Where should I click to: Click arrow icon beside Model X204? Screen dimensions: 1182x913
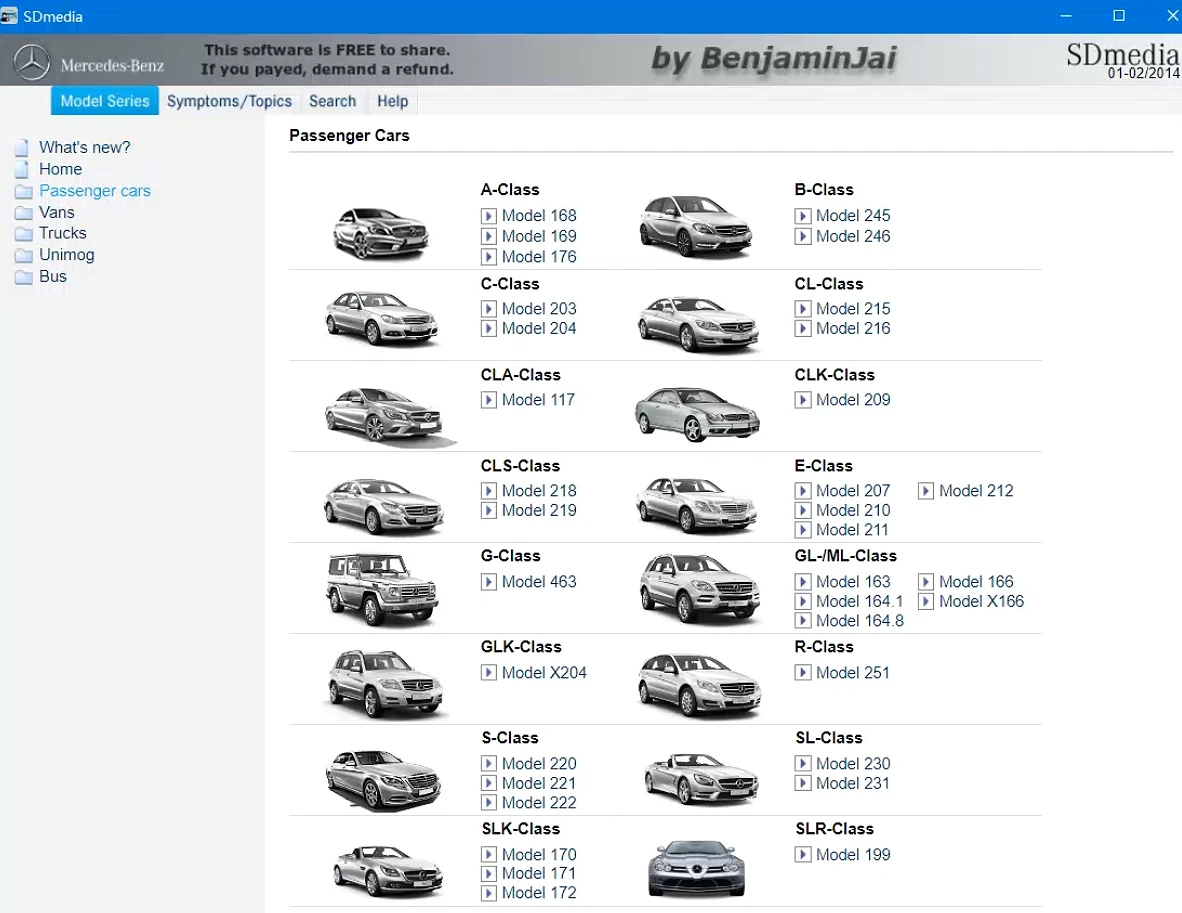488,672
